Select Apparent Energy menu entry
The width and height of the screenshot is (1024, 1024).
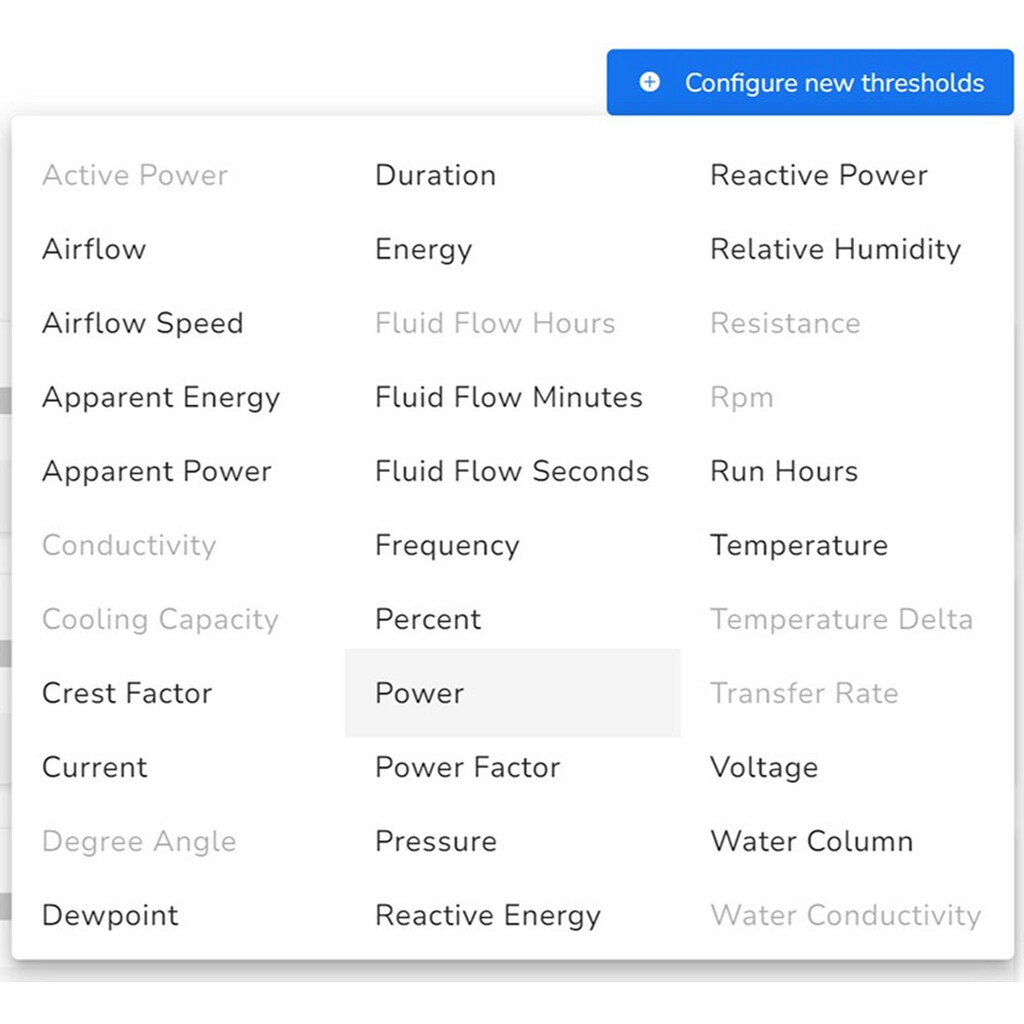click(161, 398)
